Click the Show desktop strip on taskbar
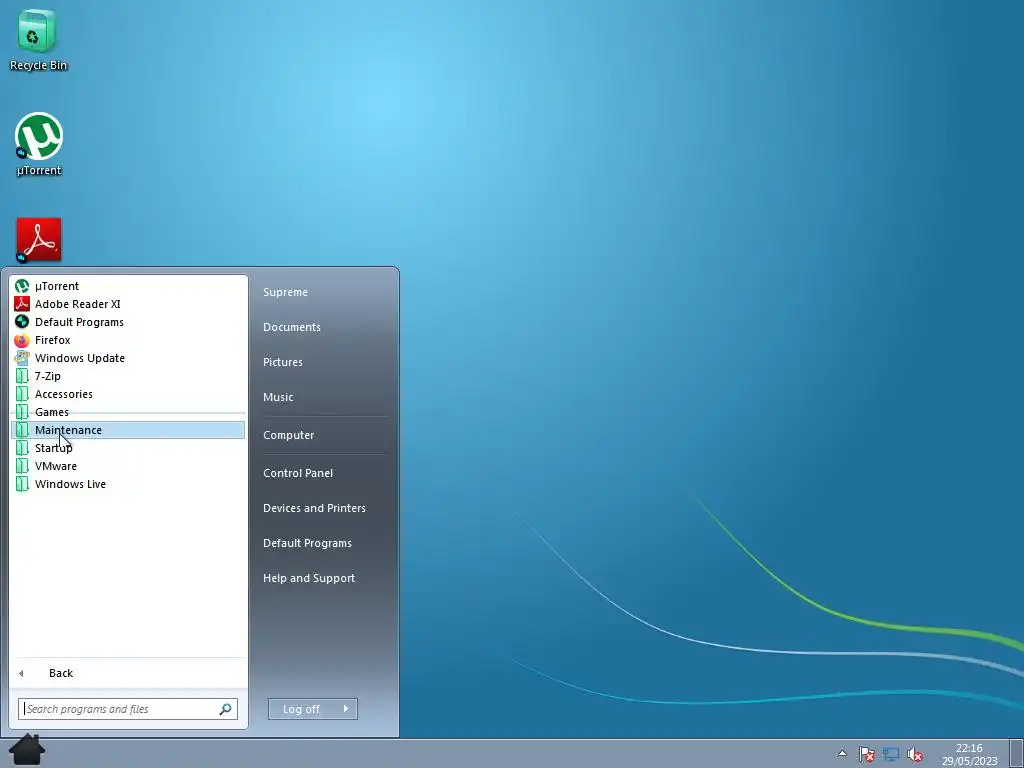This screenshot has height=768, width=1024. [x=1017, y=754]
